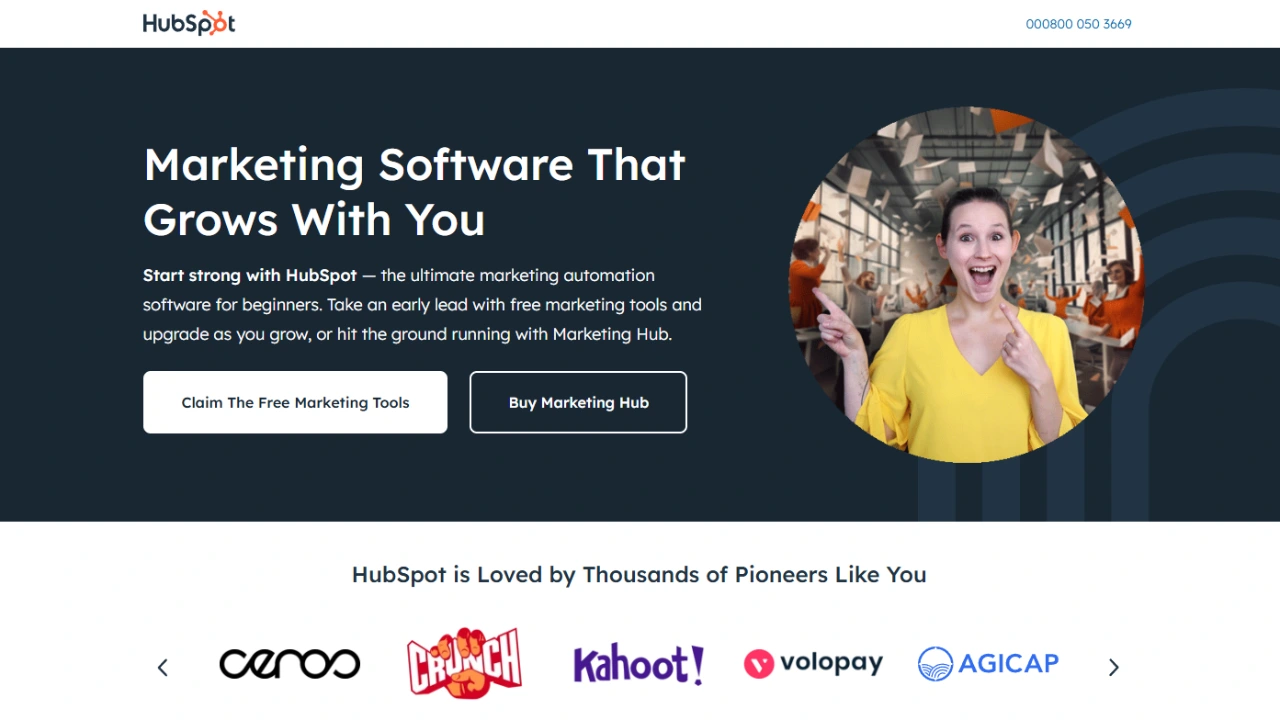Select the blue Agicap wave emblem

936,664
